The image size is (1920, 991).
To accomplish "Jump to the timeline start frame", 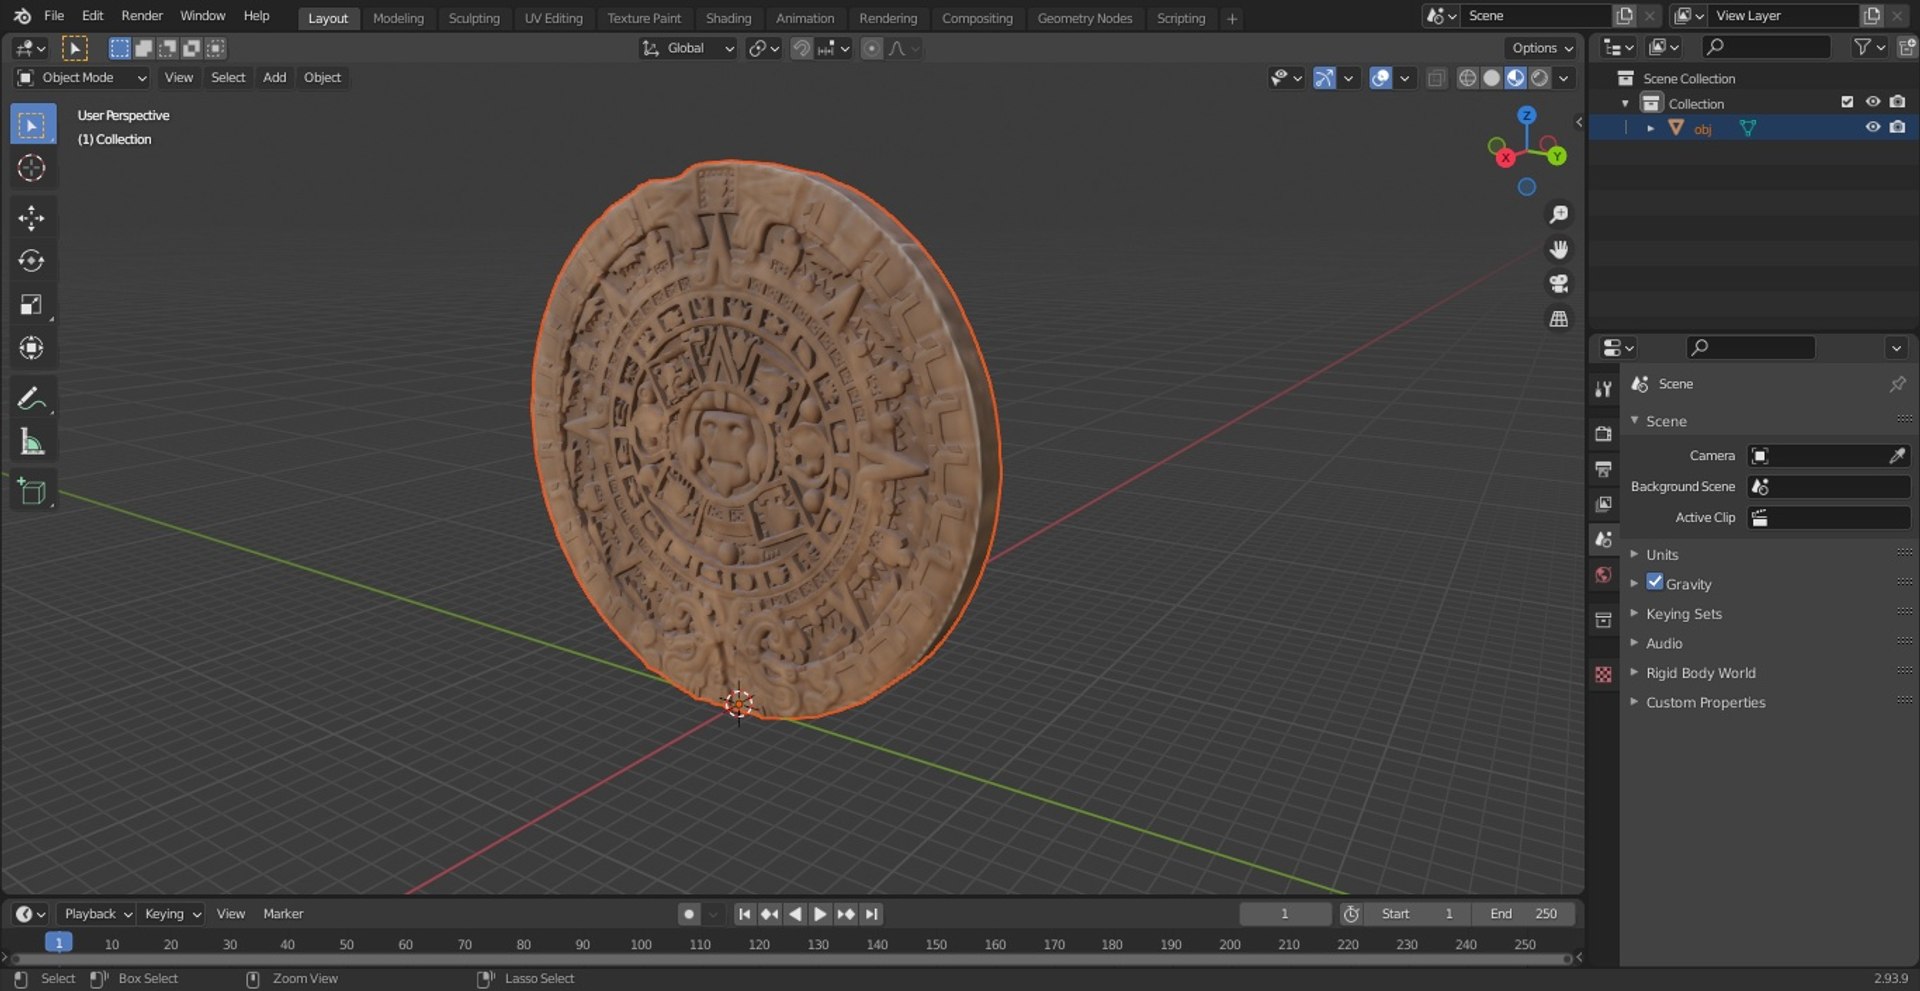I will pos(744,914).
